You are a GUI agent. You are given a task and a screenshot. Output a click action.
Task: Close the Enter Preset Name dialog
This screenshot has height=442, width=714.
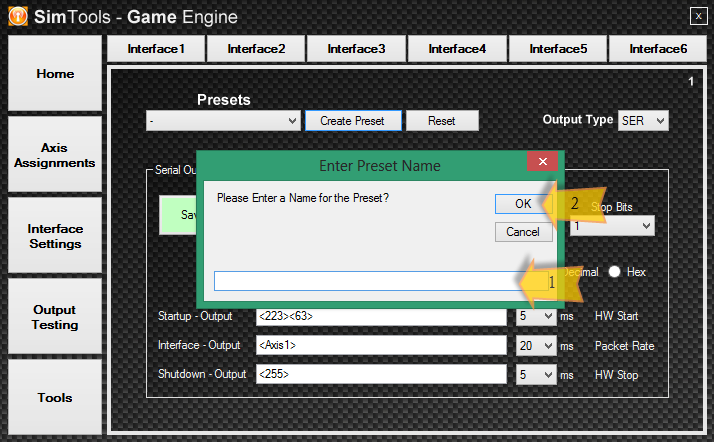pos(542,161)
